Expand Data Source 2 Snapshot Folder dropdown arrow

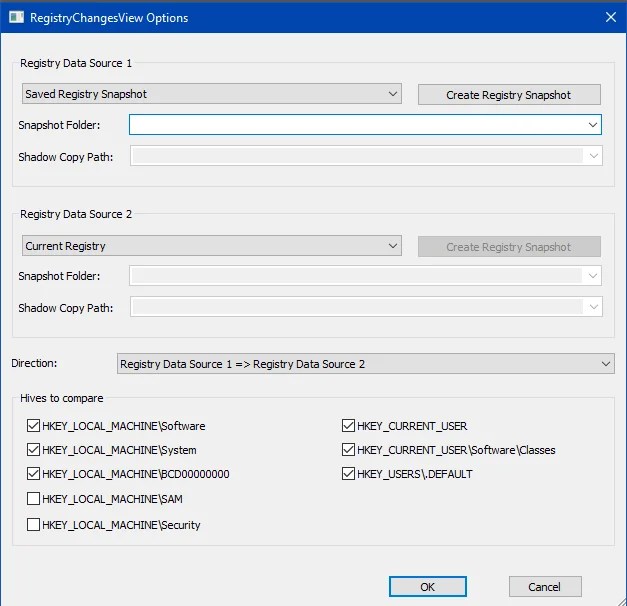click(593, 276)
